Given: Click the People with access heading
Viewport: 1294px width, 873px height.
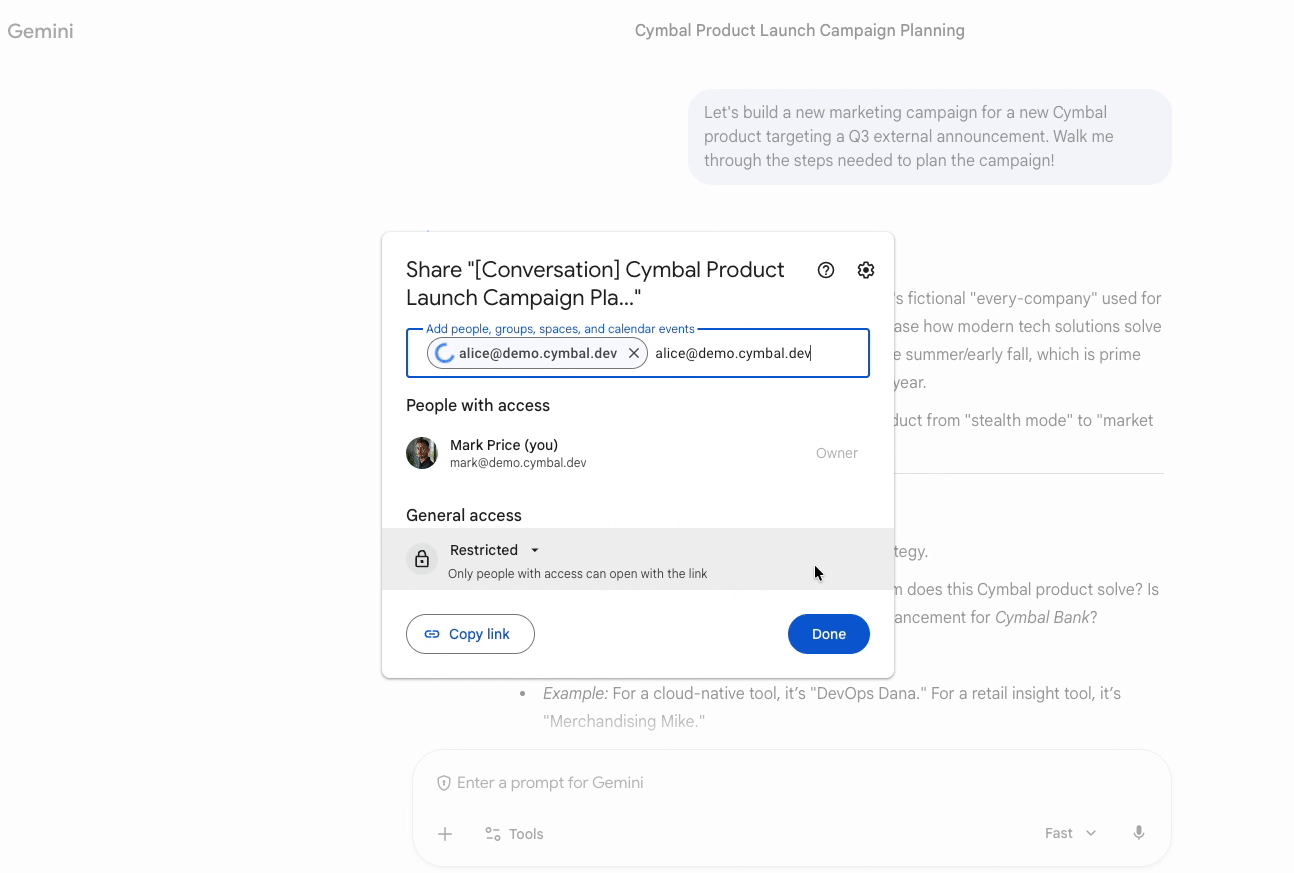Looking at the screenshot, I should 478,405.
